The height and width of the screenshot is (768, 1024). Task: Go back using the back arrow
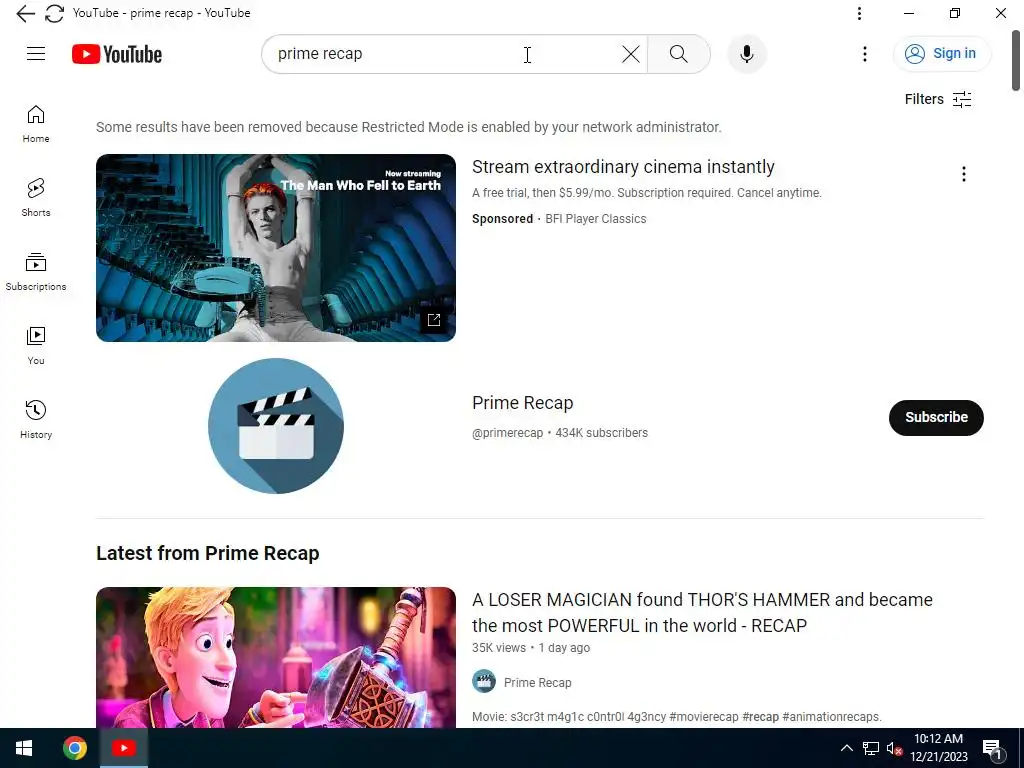(x=25, y=13)
